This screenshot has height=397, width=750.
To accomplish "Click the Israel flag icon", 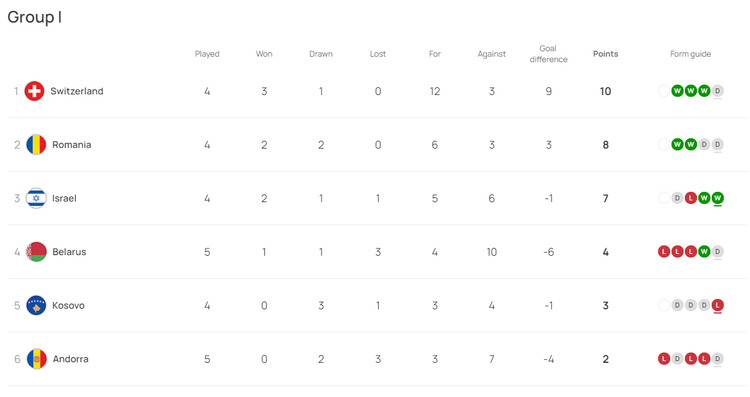I will (36, 198).
